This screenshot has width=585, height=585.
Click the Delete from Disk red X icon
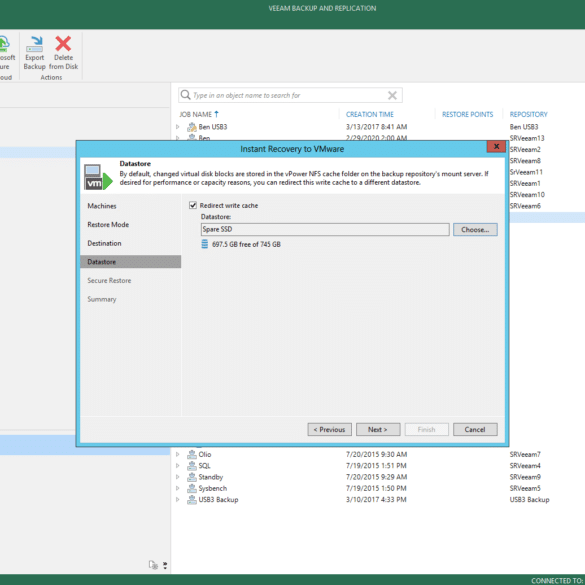[x=63, y=44]
